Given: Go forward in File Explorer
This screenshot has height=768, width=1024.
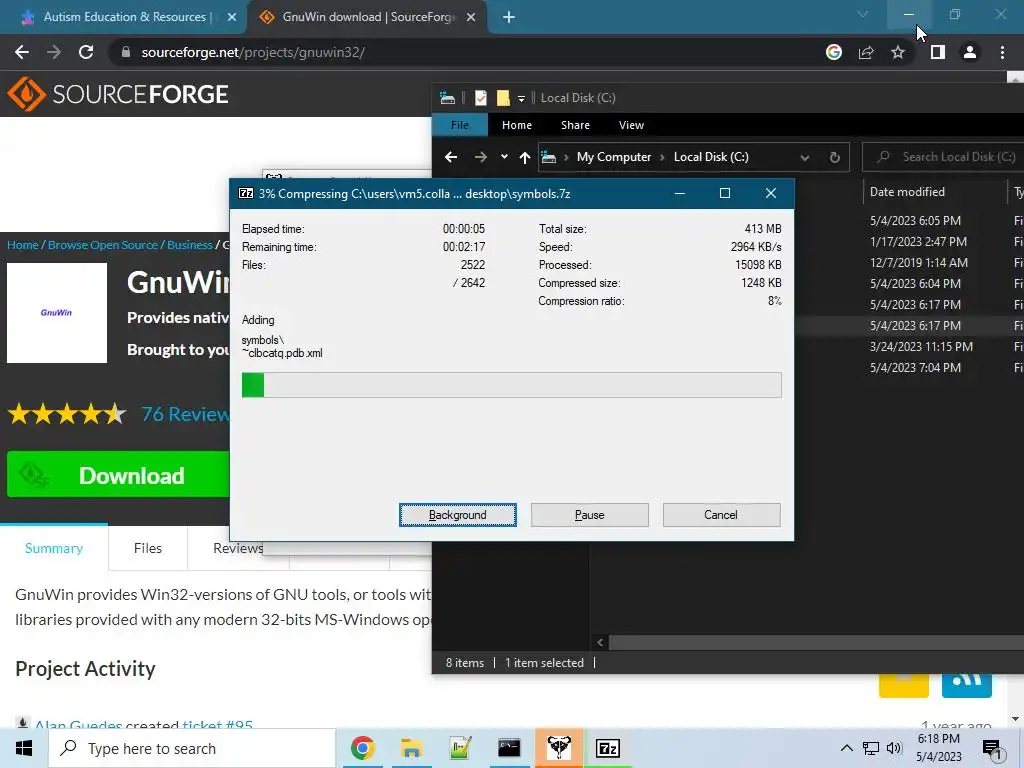Looking at the screenshot, I should [x=481, y=157].
